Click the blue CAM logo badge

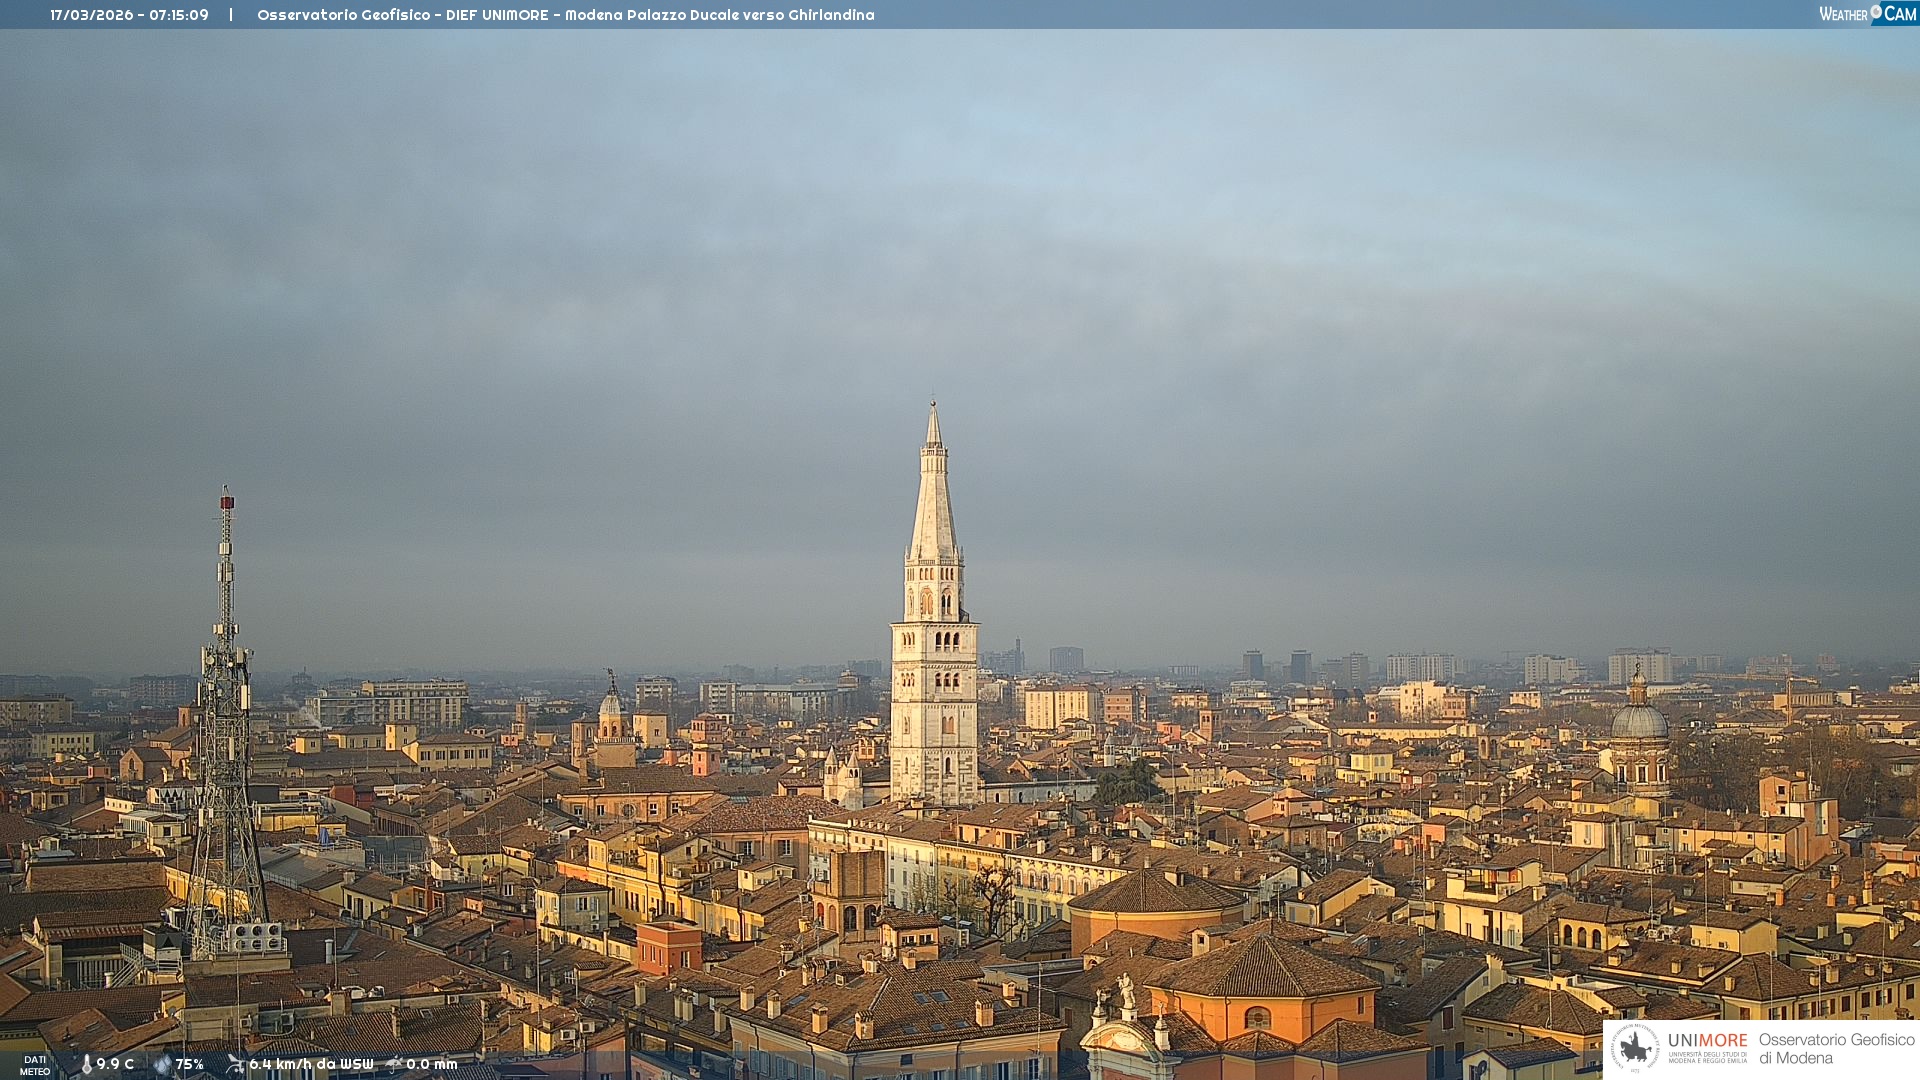(1899, 14)
